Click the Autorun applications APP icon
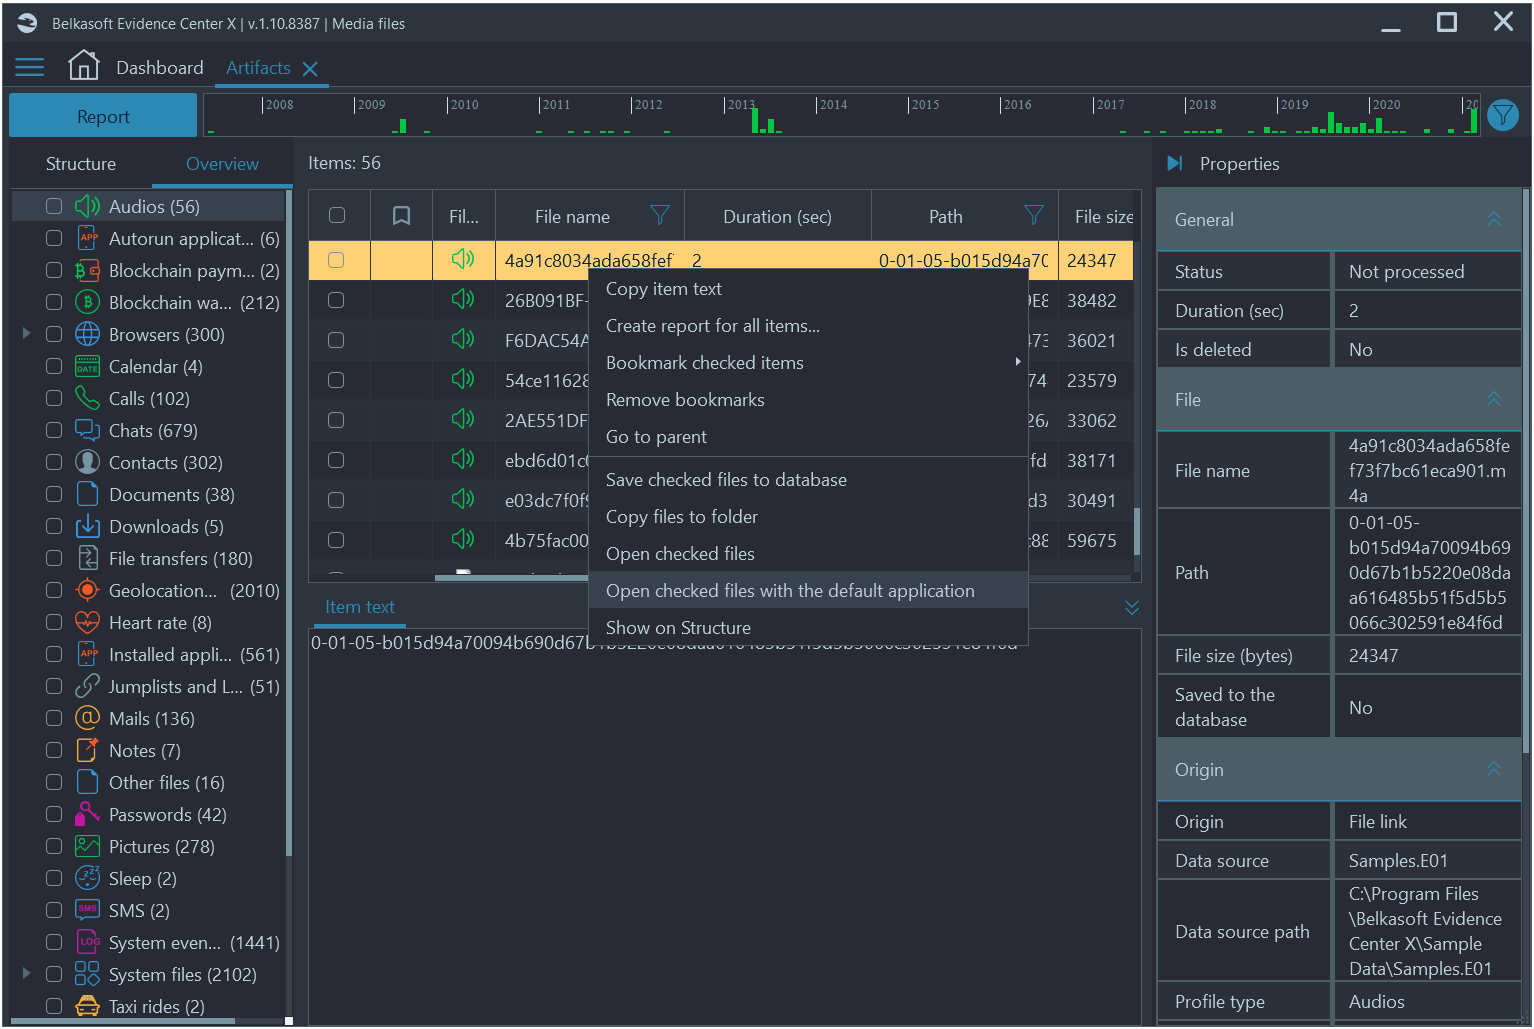 pyautogui.click(x=88, y=238)
